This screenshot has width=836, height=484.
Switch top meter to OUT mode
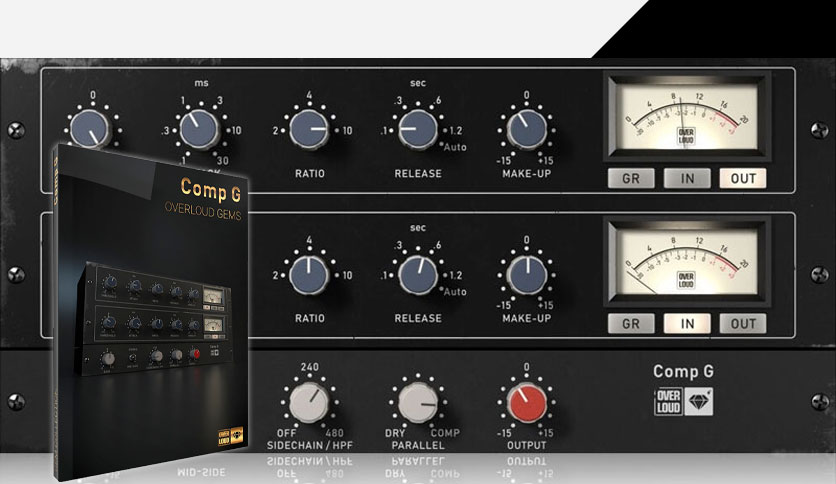coord(743,179)
